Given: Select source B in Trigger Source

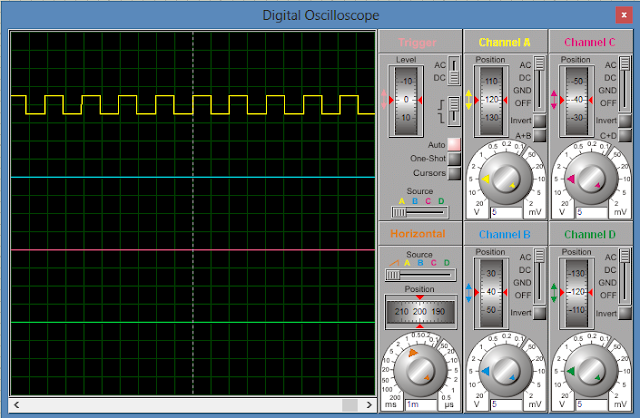Looking at the screenshot, I should click(415, 201).
